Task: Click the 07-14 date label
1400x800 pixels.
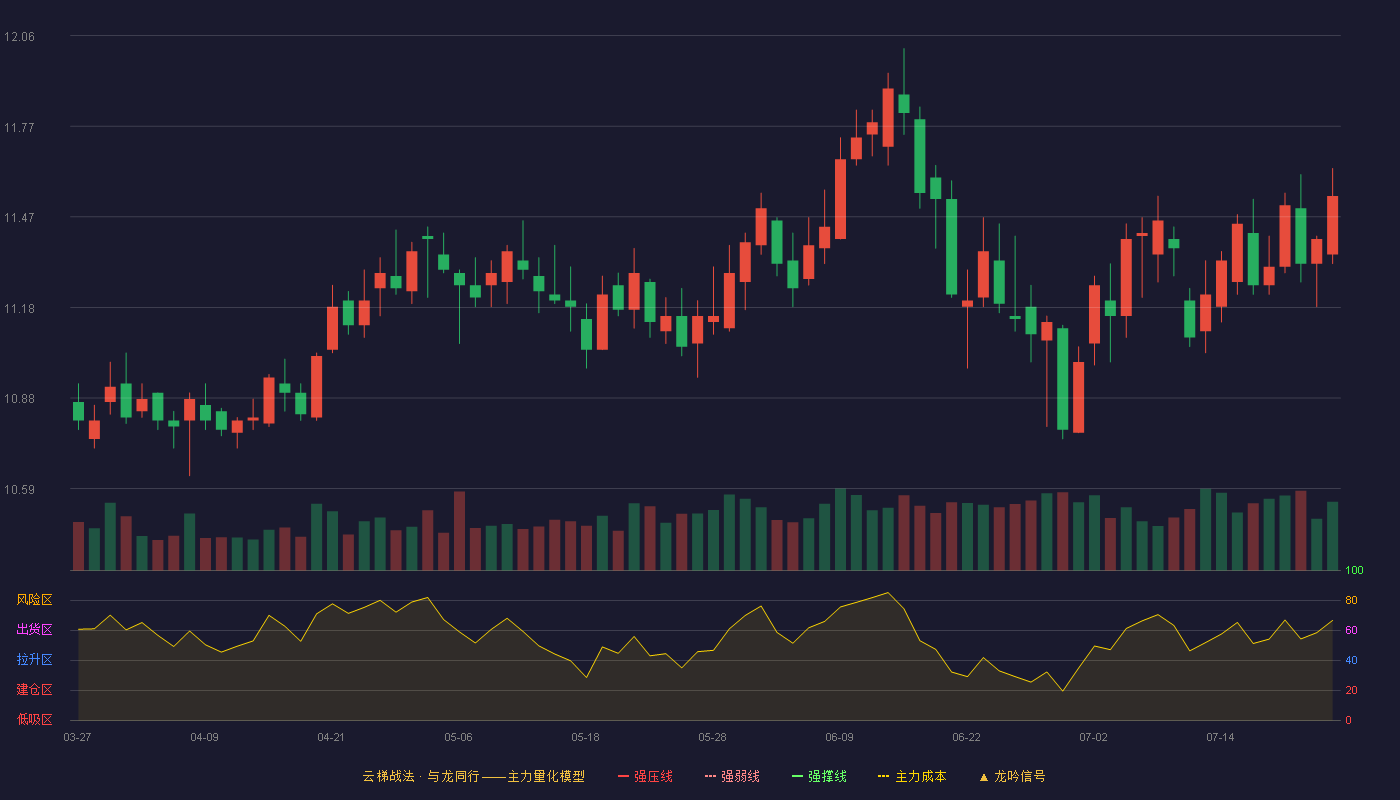Action: click(1221, 737)
